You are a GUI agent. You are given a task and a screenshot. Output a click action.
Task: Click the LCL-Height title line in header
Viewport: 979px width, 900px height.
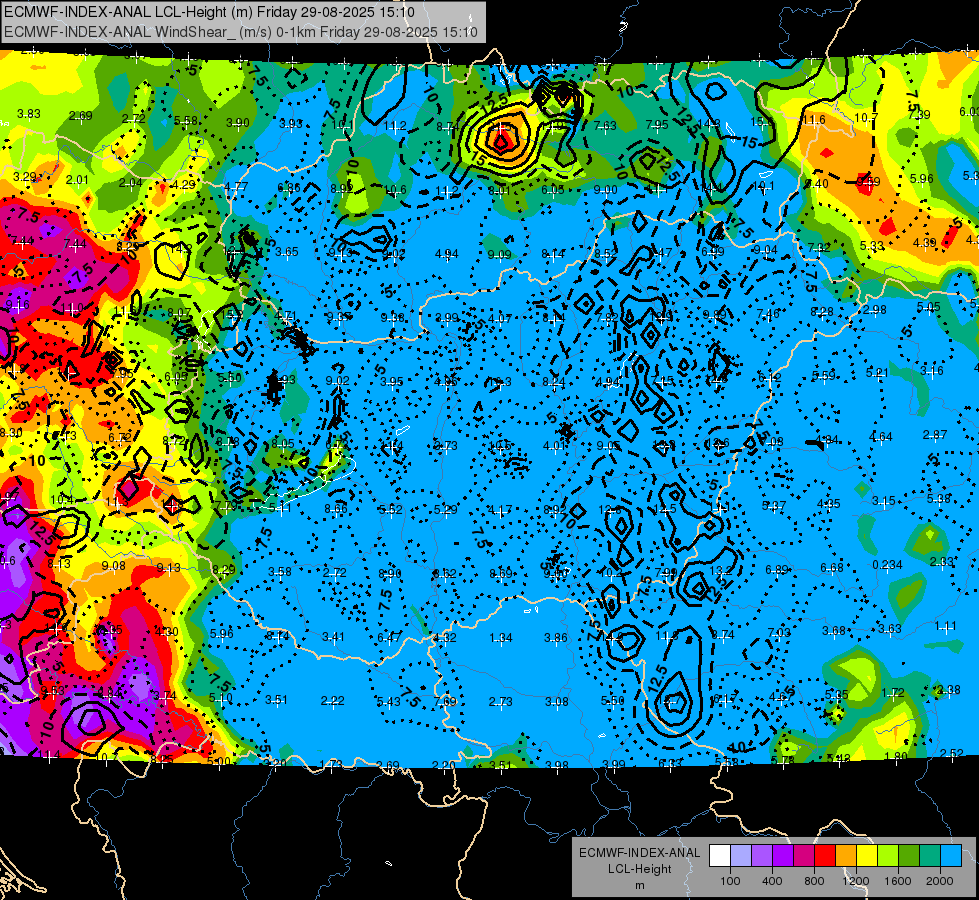[209, 12]
